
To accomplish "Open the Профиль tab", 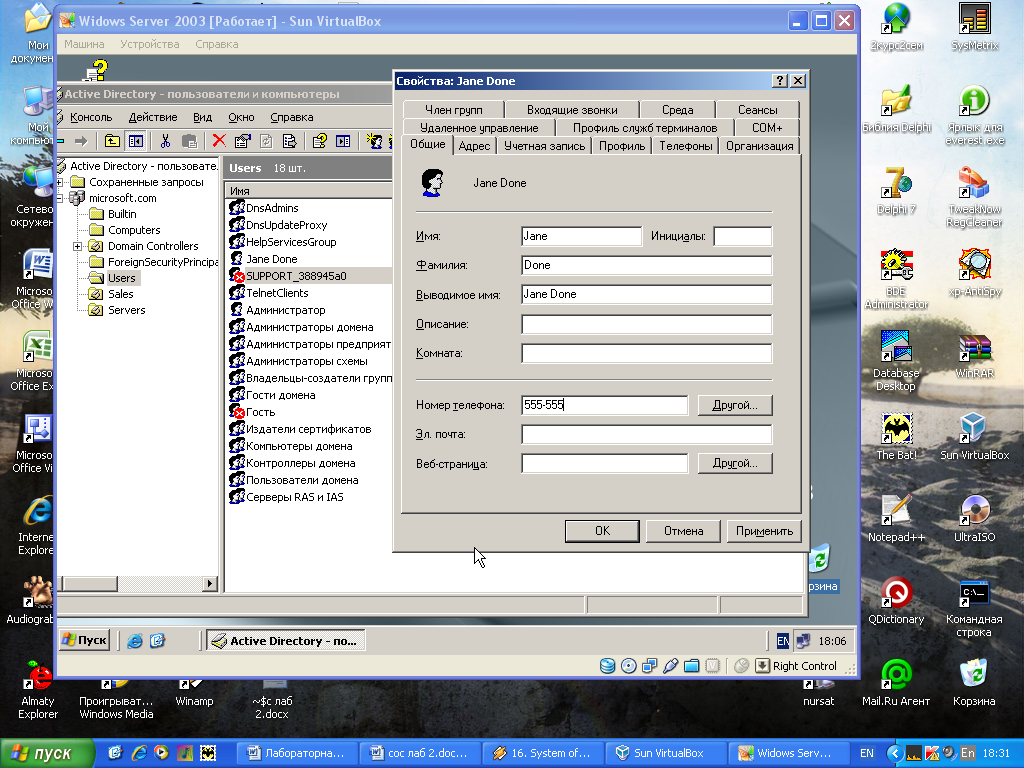I will tap(622, 146).
